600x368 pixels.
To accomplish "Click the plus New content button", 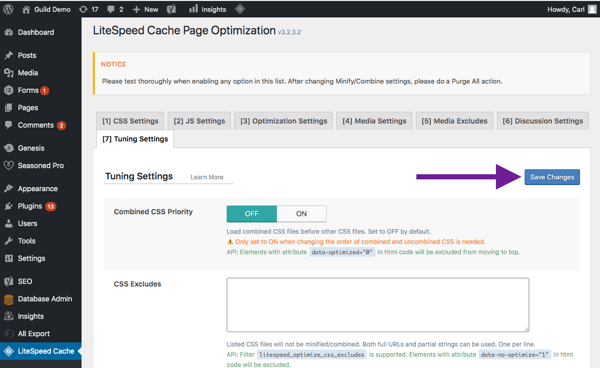I will coord(145,9).
